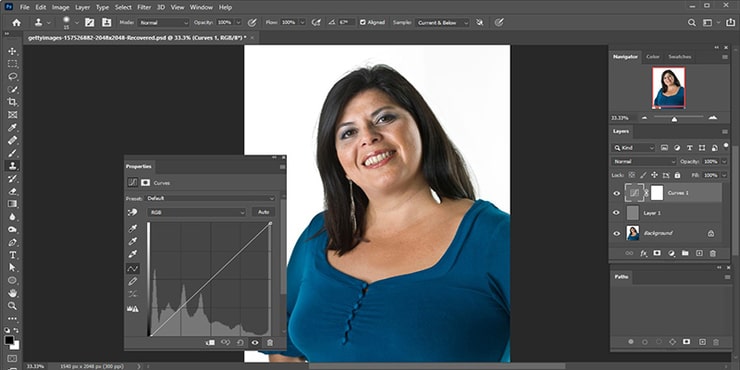Select the Eyedropper tool in the left toolbar
The width and height of the screenshot is (740, 370).
(12, 127)
